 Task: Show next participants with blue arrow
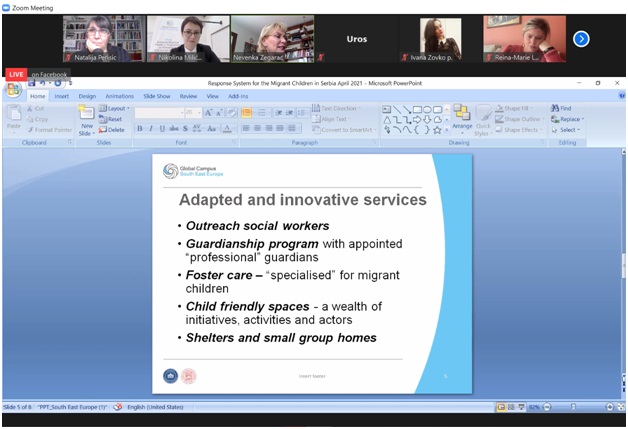(581, 39)
